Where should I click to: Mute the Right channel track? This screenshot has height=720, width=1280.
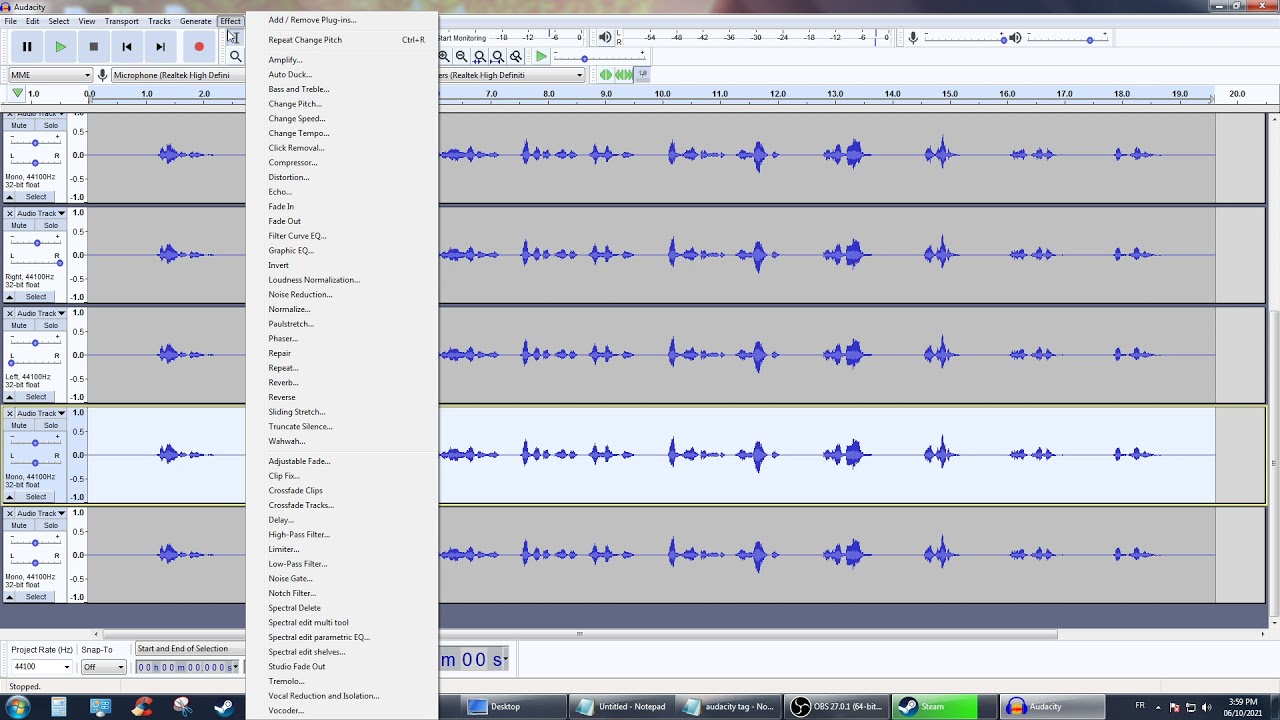pyautogui.click(x=19, y=226)
